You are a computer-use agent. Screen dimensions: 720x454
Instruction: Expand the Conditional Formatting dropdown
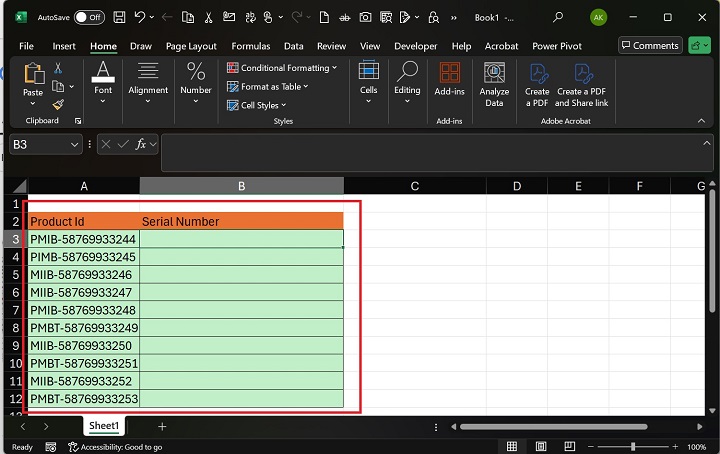283,68
